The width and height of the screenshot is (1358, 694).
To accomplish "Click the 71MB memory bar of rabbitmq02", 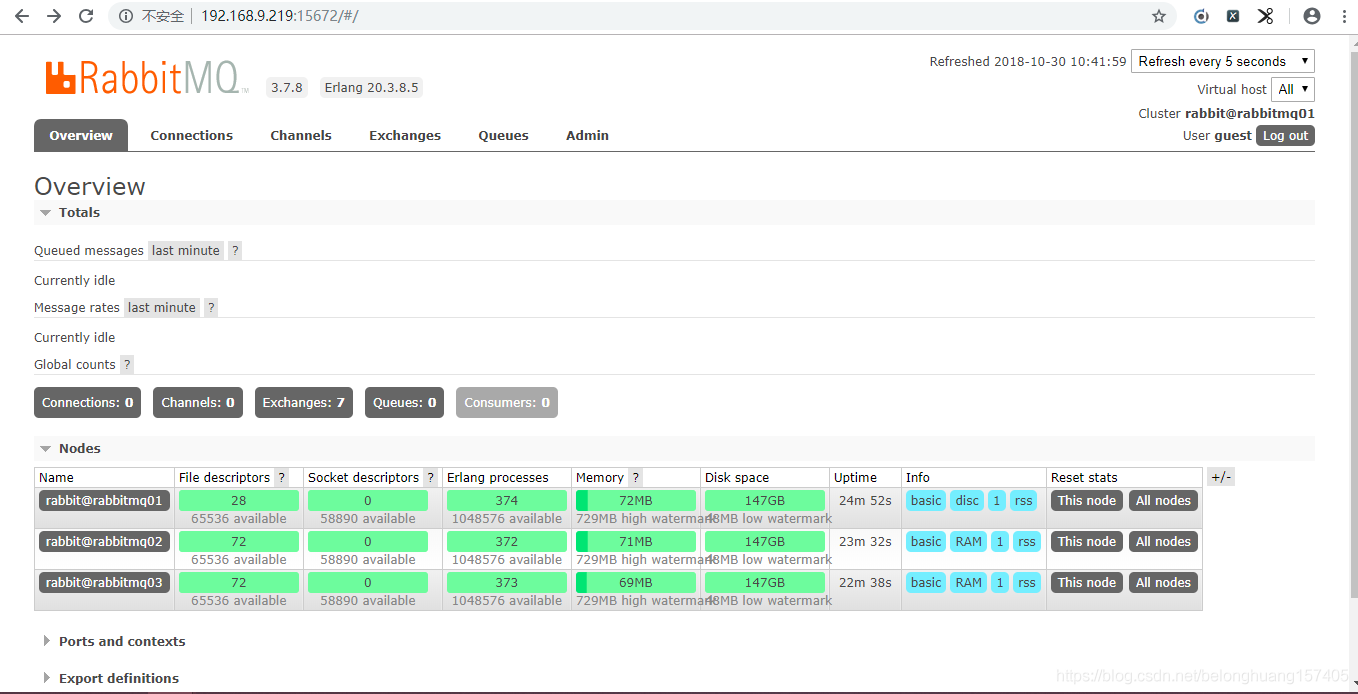I will coord(636,541).
